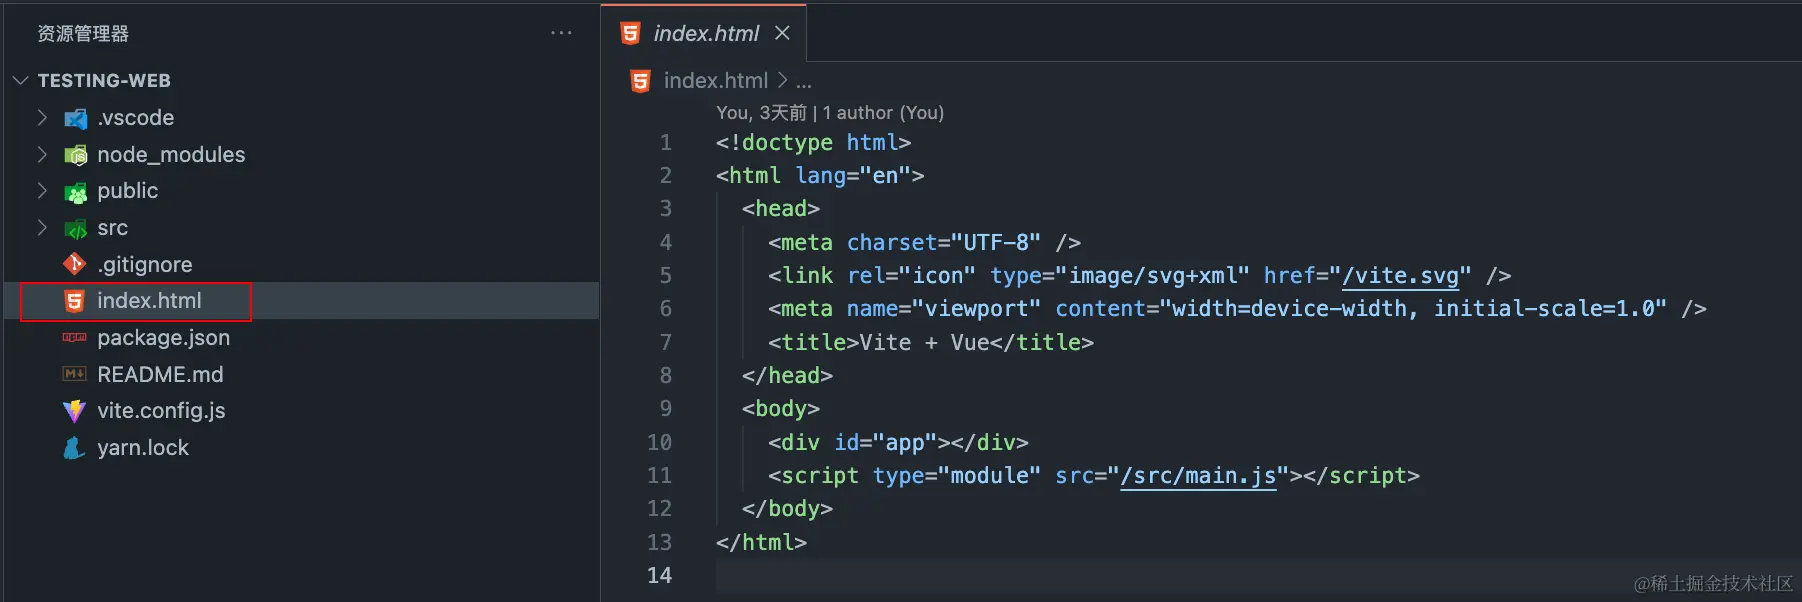
Task: Expand the src folder chevron
Action: tap(42, 227)
